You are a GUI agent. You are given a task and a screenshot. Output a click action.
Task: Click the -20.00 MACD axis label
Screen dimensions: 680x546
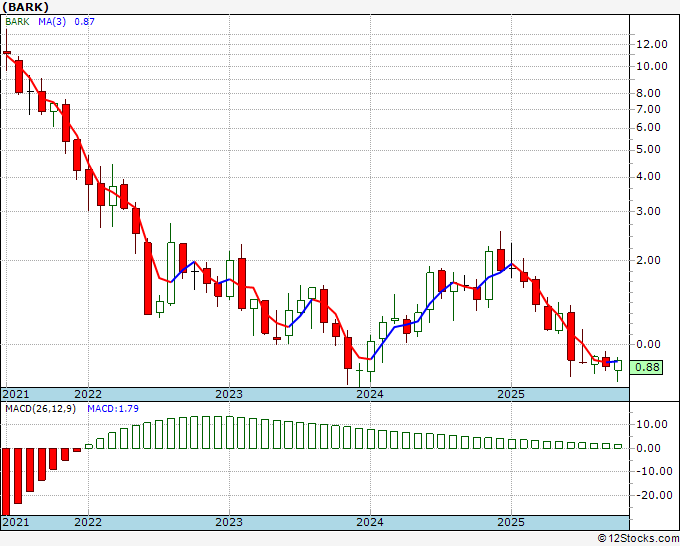coord(652,495)
